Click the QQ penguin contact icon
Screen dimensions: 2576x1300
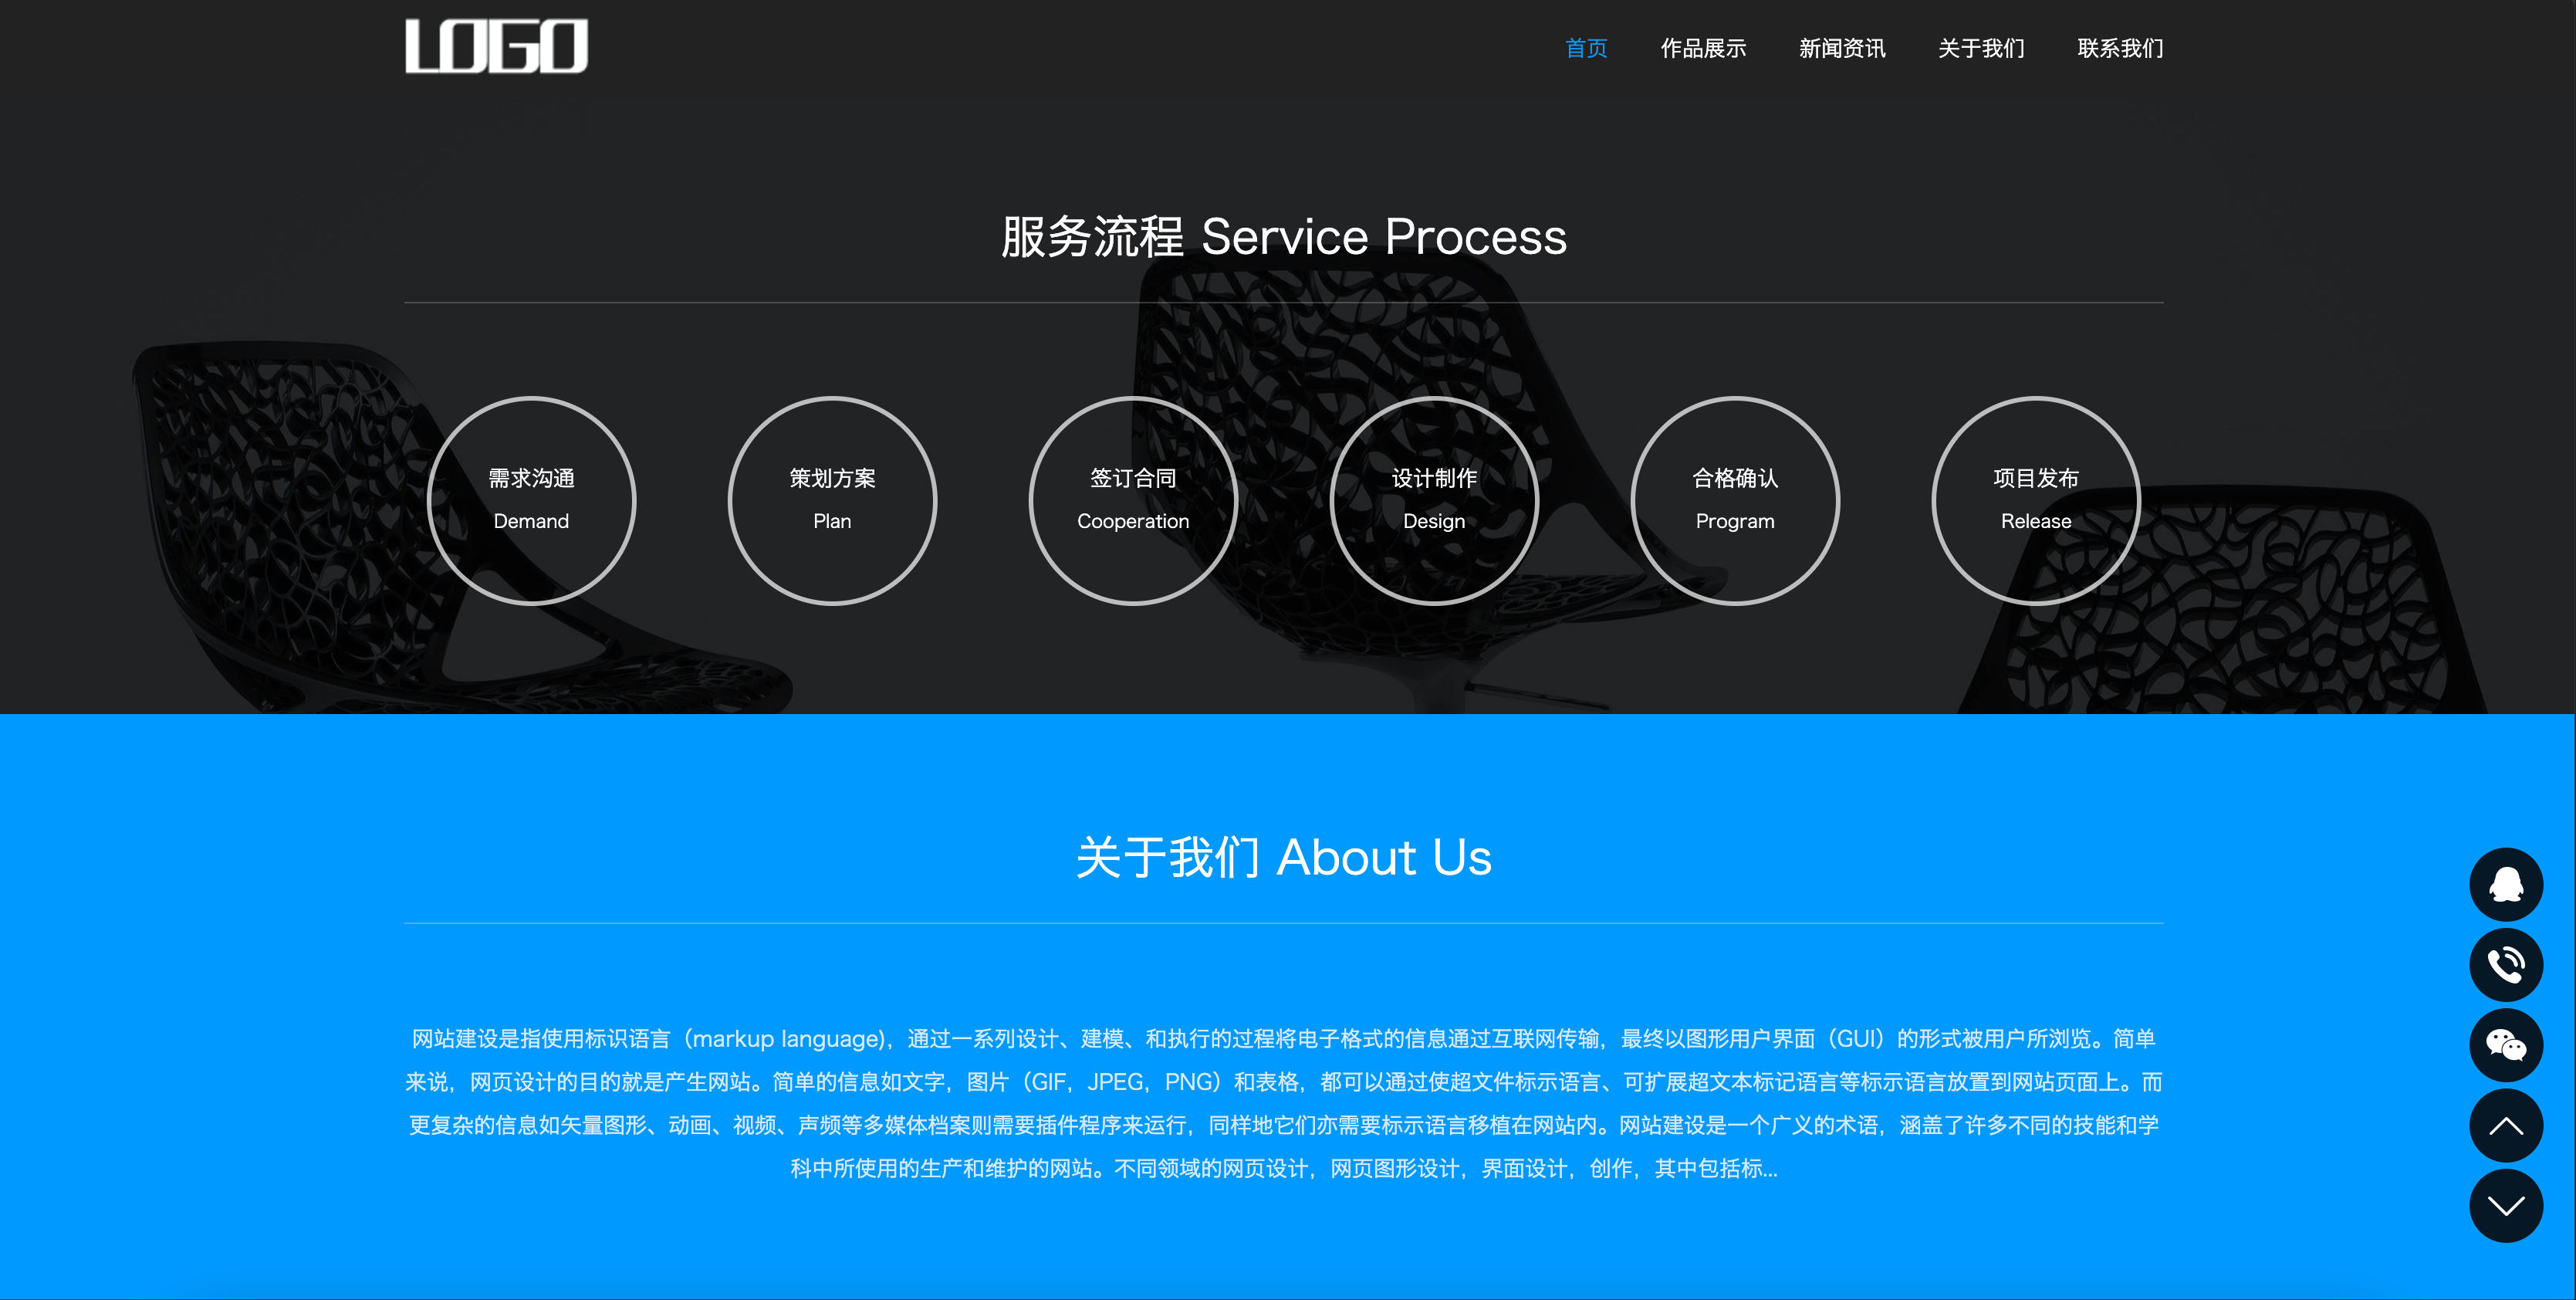tap(2506, 884)
